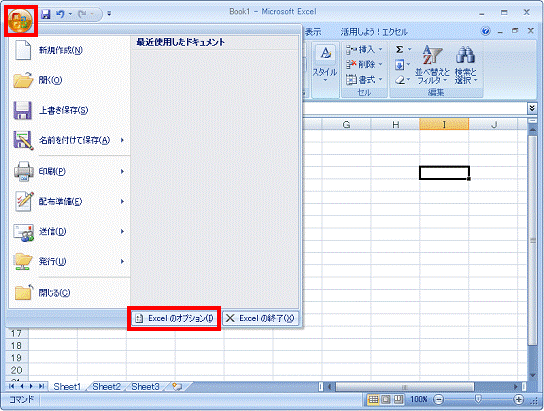Choose 新規作成(N) in the Office menu
The height and width of the screenshot is (411, 544).
69,50
